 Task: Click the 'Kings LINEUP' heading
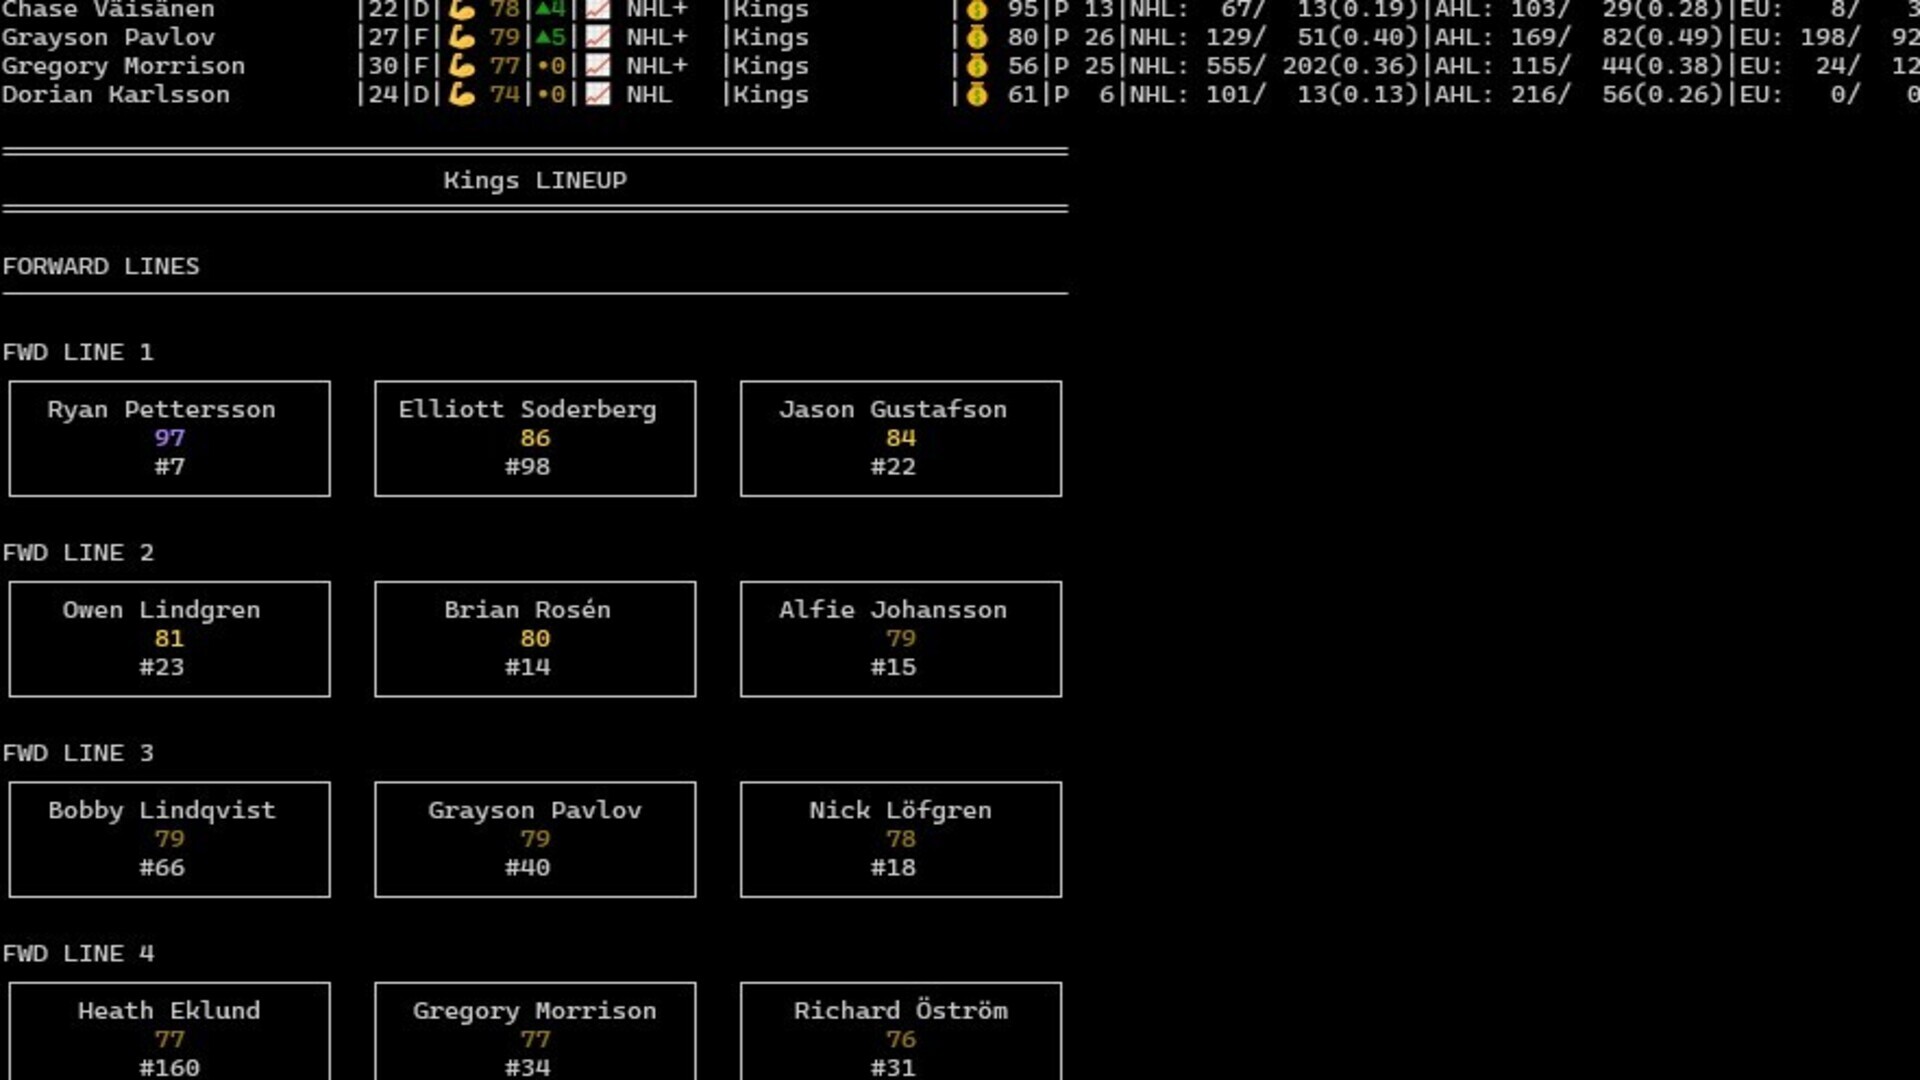point(535,181)
